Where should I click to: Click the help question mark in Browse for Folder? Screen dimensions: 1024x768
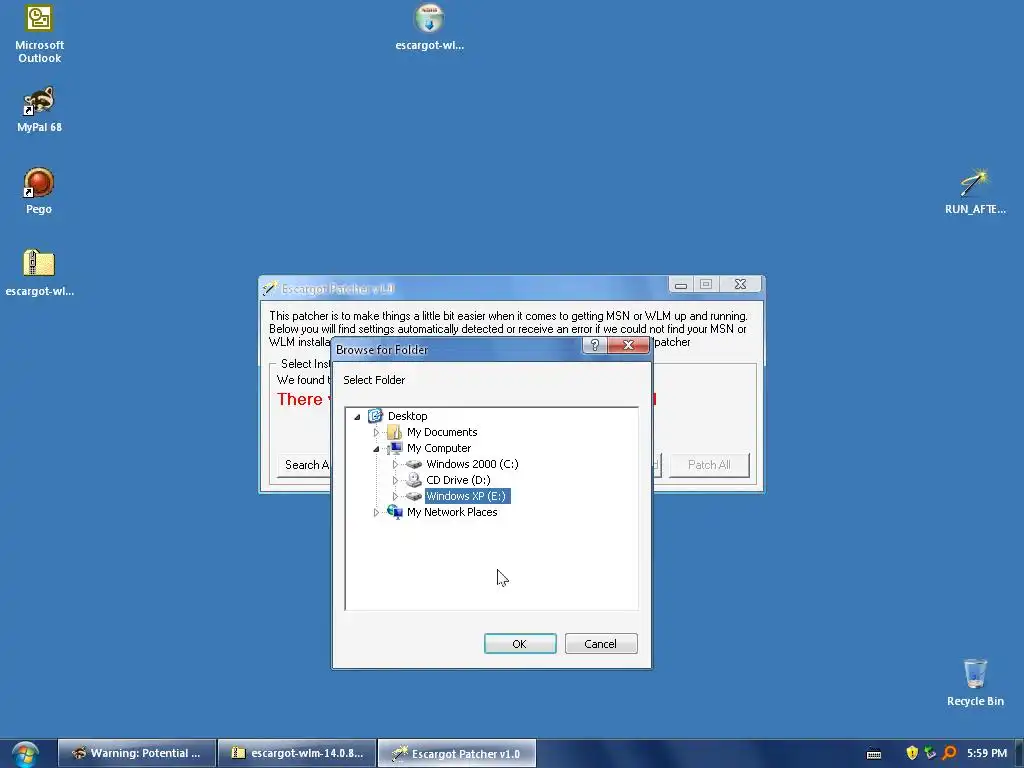pyautogui.click(x=594, y=345)
